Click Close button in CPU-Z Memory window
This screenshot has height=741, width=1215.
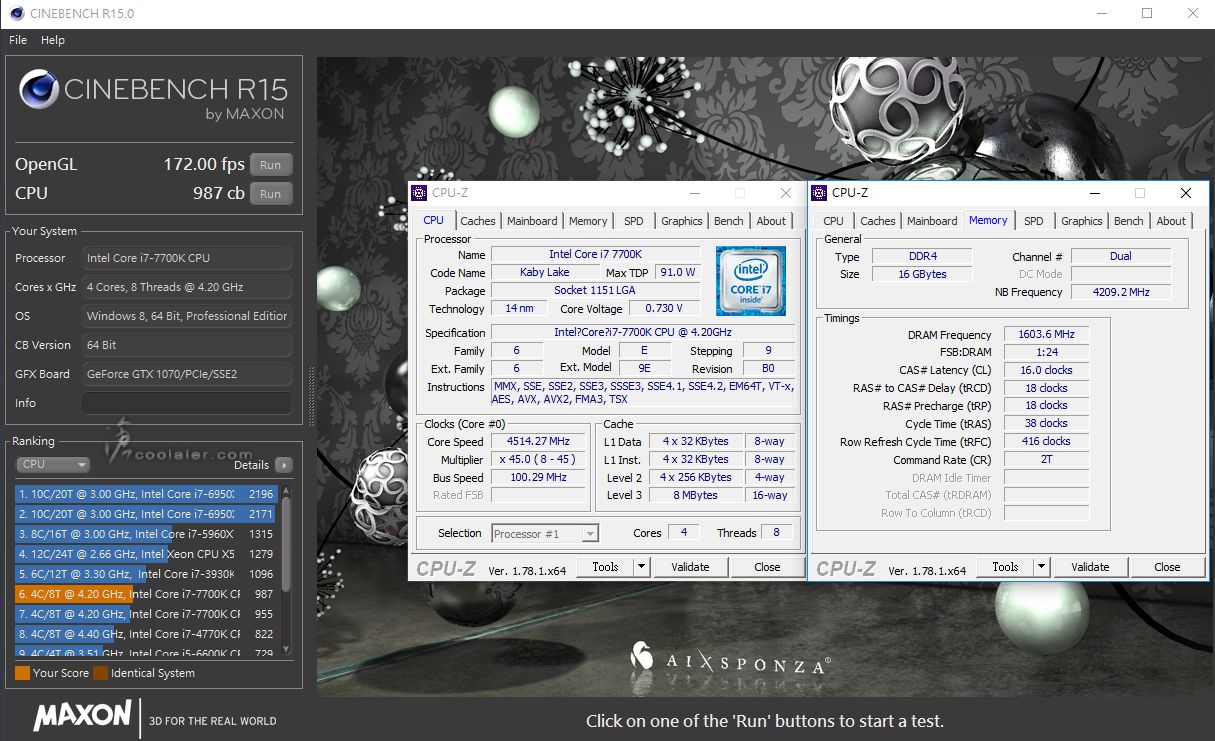[1167, 567]
